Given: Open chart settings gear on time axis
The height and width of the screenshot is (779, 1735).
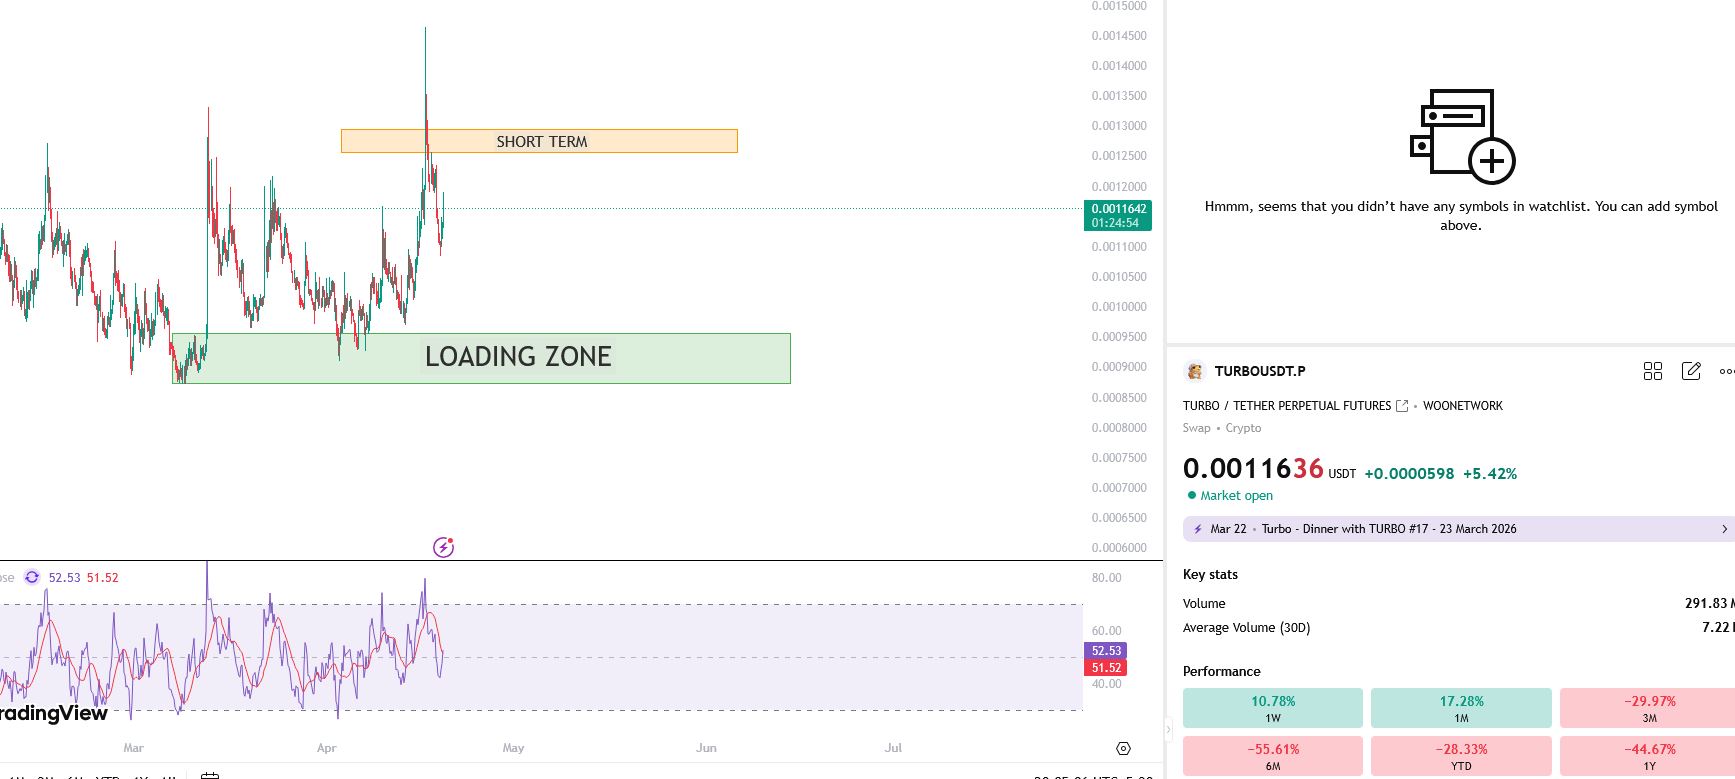Looking at the screenshot, I should pyautogui.click(x=1123, y=748).
